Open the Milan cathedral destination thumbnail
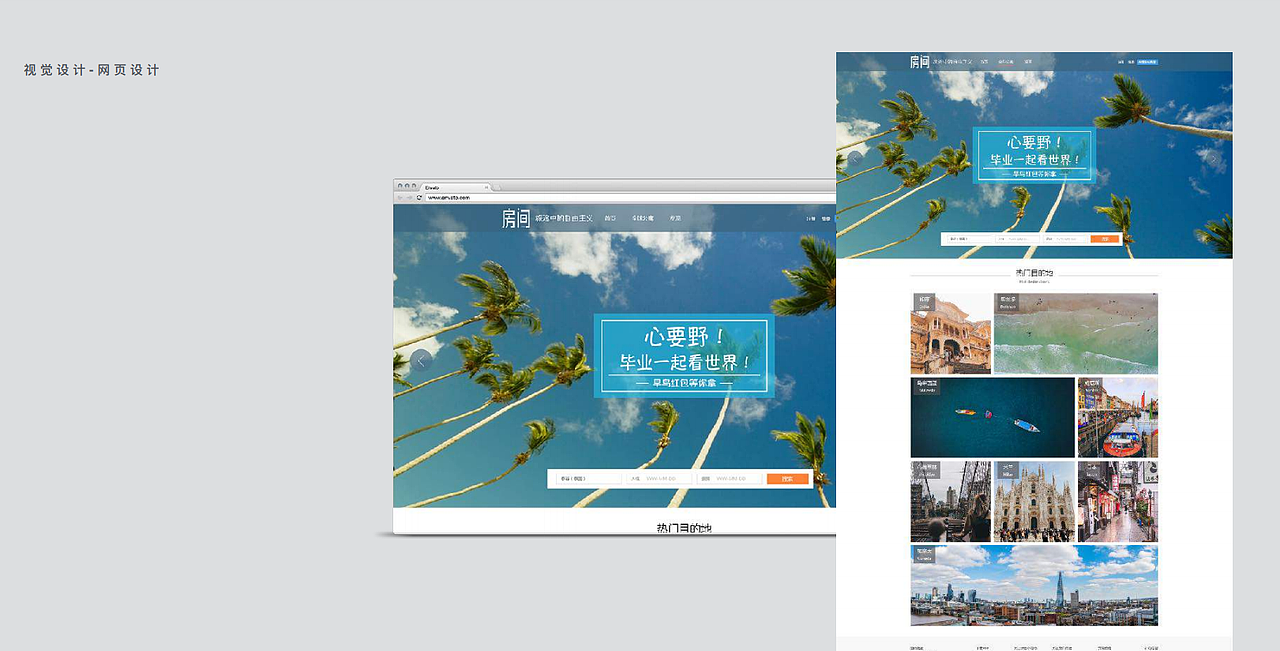 [x=1034, y=501]
